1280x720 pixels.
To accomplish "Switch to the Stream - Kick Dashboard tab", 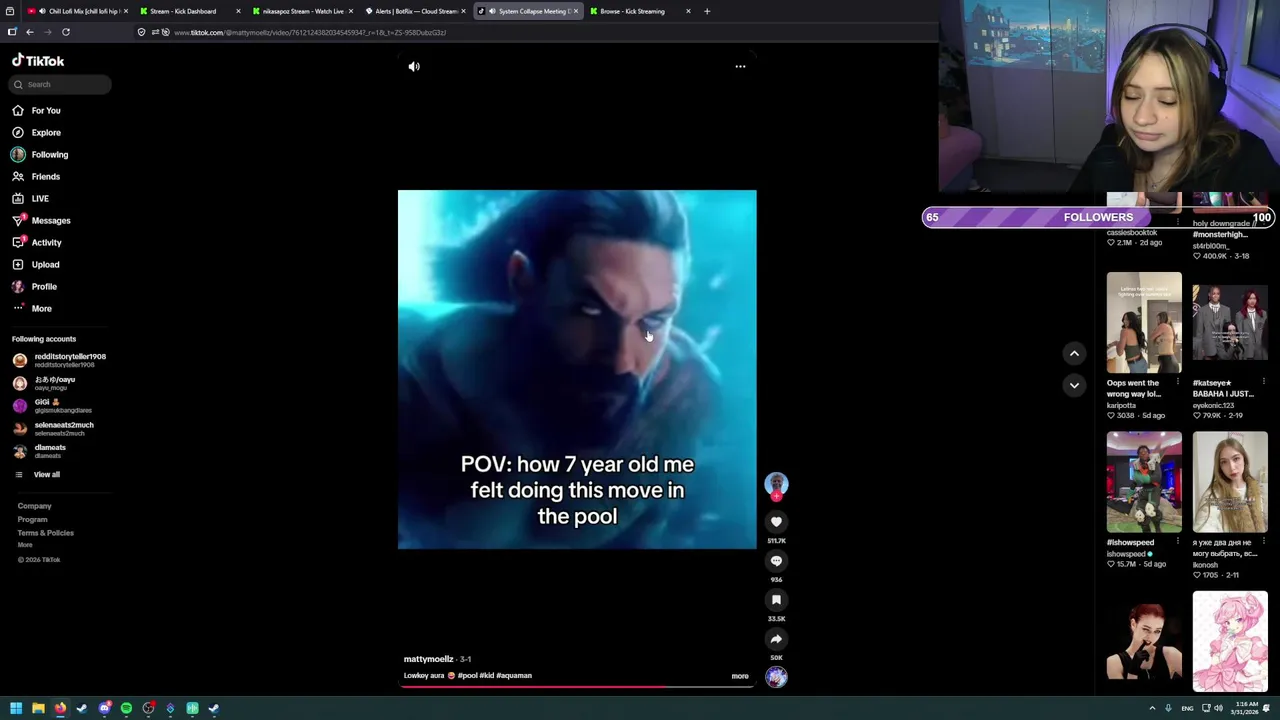I will pyautogui.click(x=190, y=11).
